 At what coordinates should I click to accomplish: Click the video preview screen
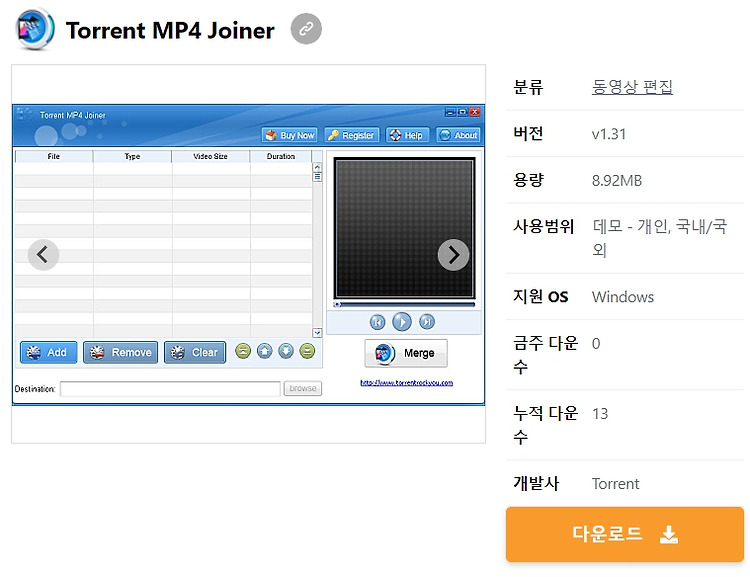[404, 228]
